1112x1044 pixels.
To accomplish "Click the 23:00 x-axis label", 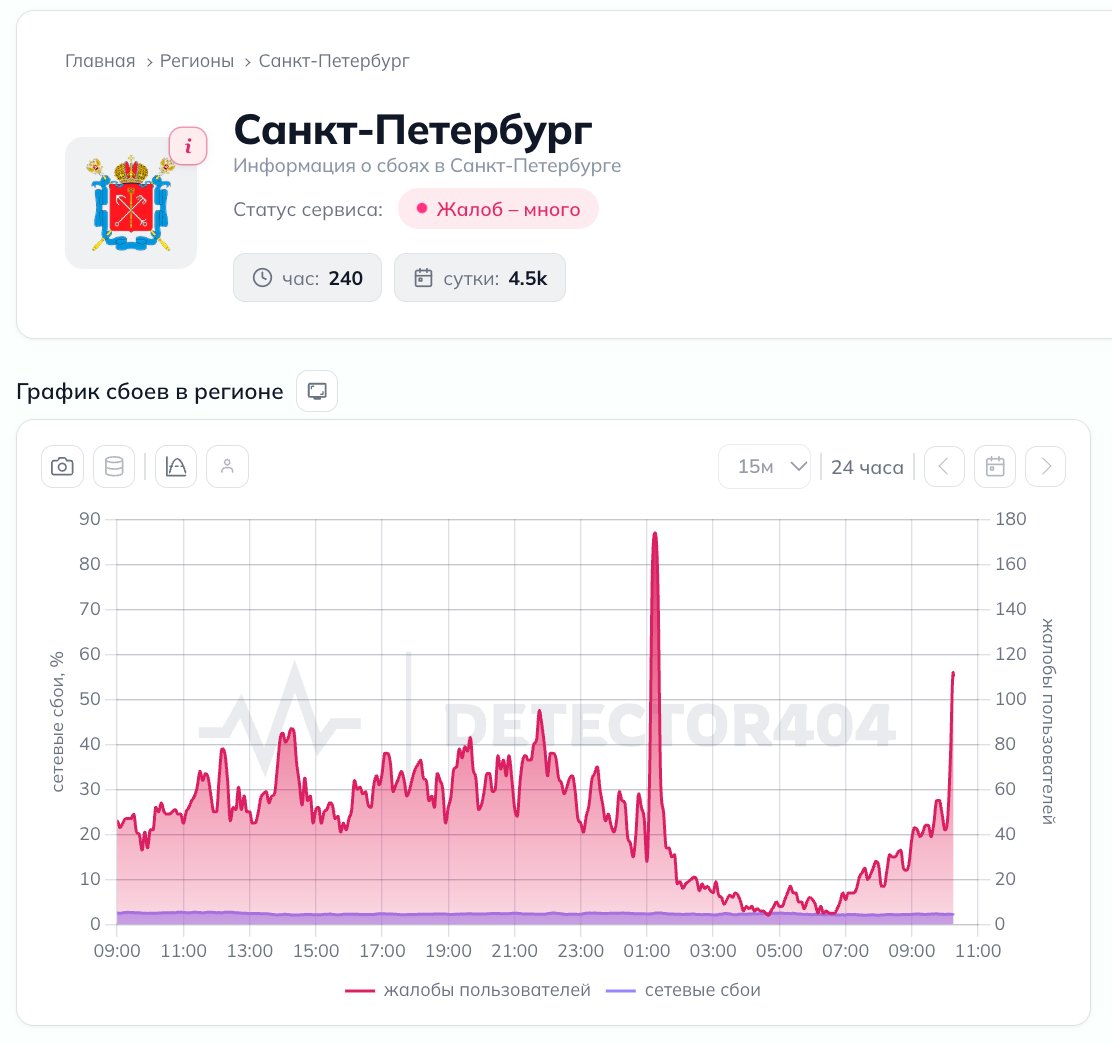I will pyautogui.click(x=580, y=951).
